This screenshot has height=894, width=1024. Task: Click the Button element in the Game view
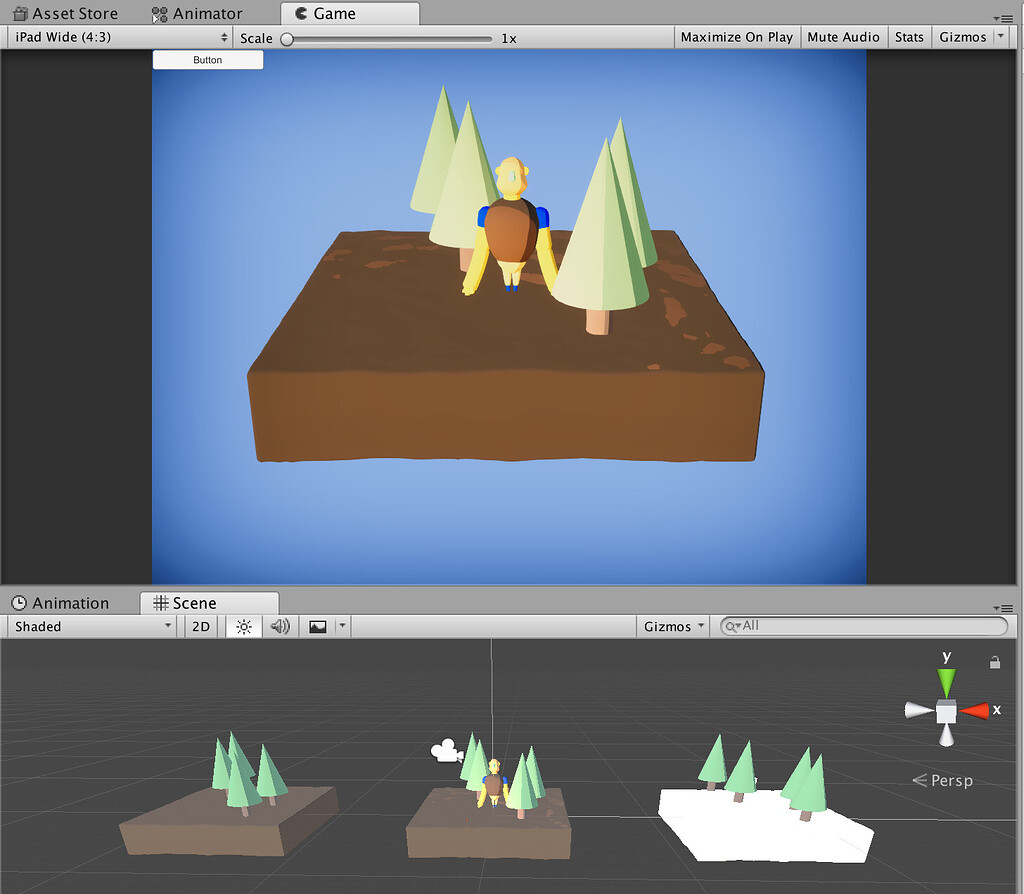click(x=207, y=59)
